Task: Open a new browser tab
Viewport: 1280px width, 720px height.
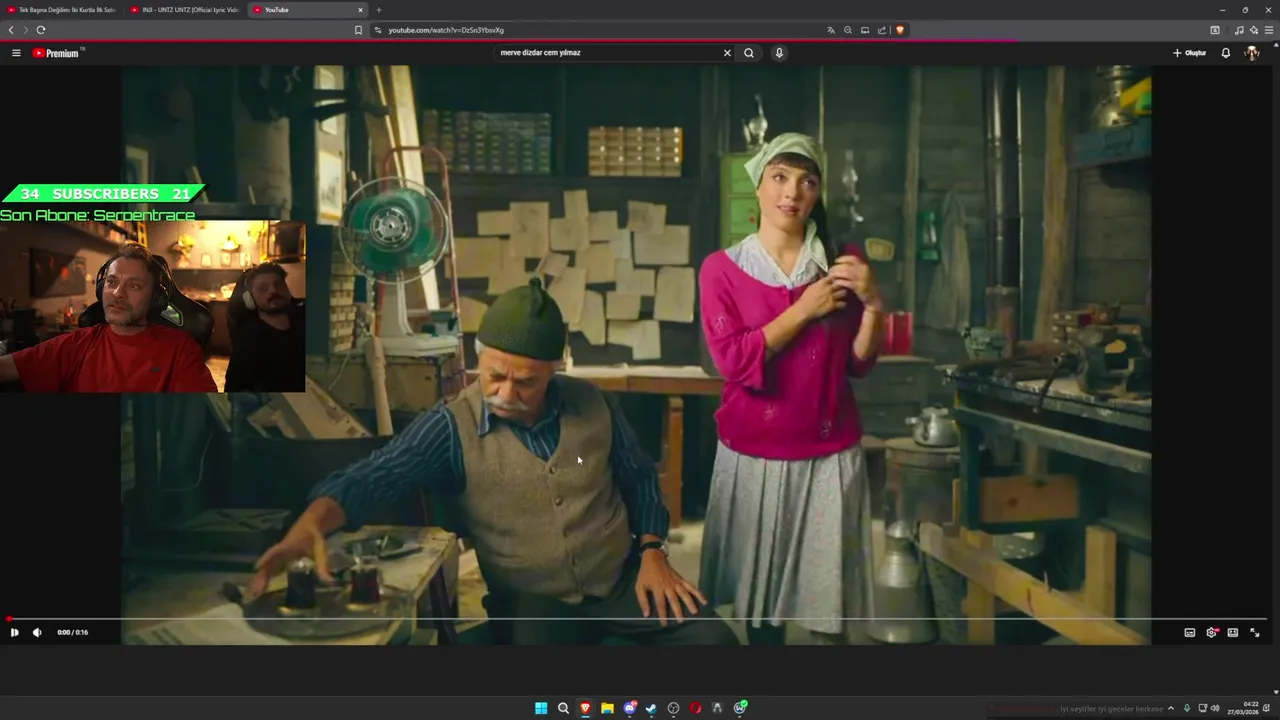Action: (378, 10)
